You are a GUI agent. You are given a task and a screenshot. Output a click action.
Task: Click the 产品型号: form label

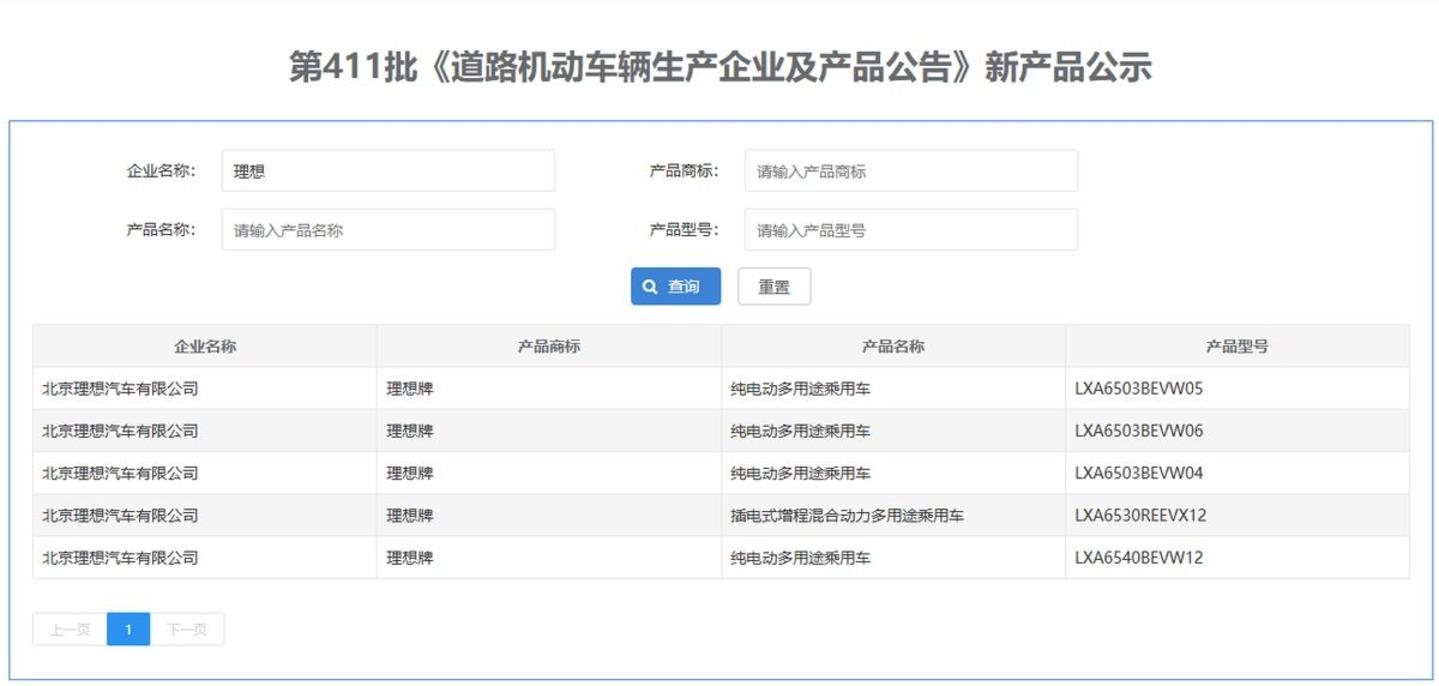[x=685, y=230]
